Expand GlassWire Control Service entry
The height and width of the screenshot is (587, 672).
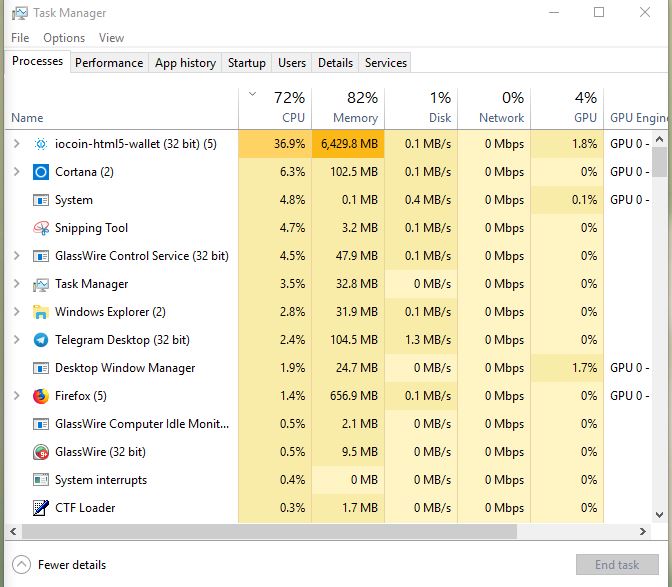[17, 256]
